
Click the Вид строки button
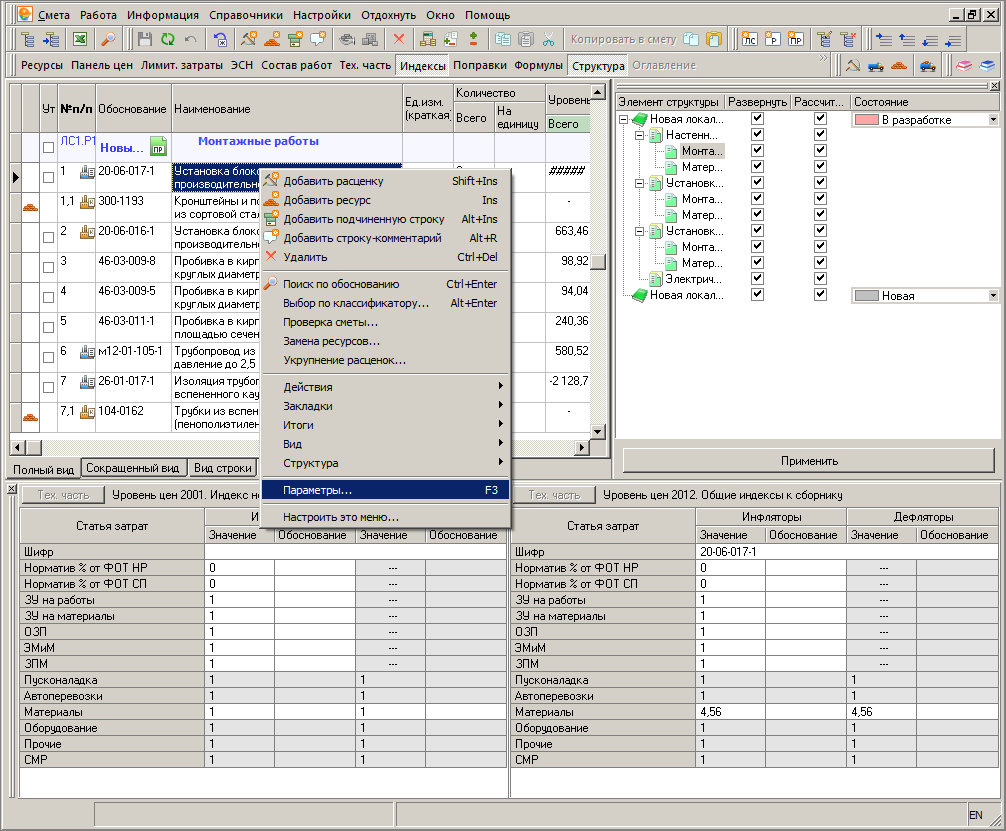pyautogui.click(x=223, y=468)
